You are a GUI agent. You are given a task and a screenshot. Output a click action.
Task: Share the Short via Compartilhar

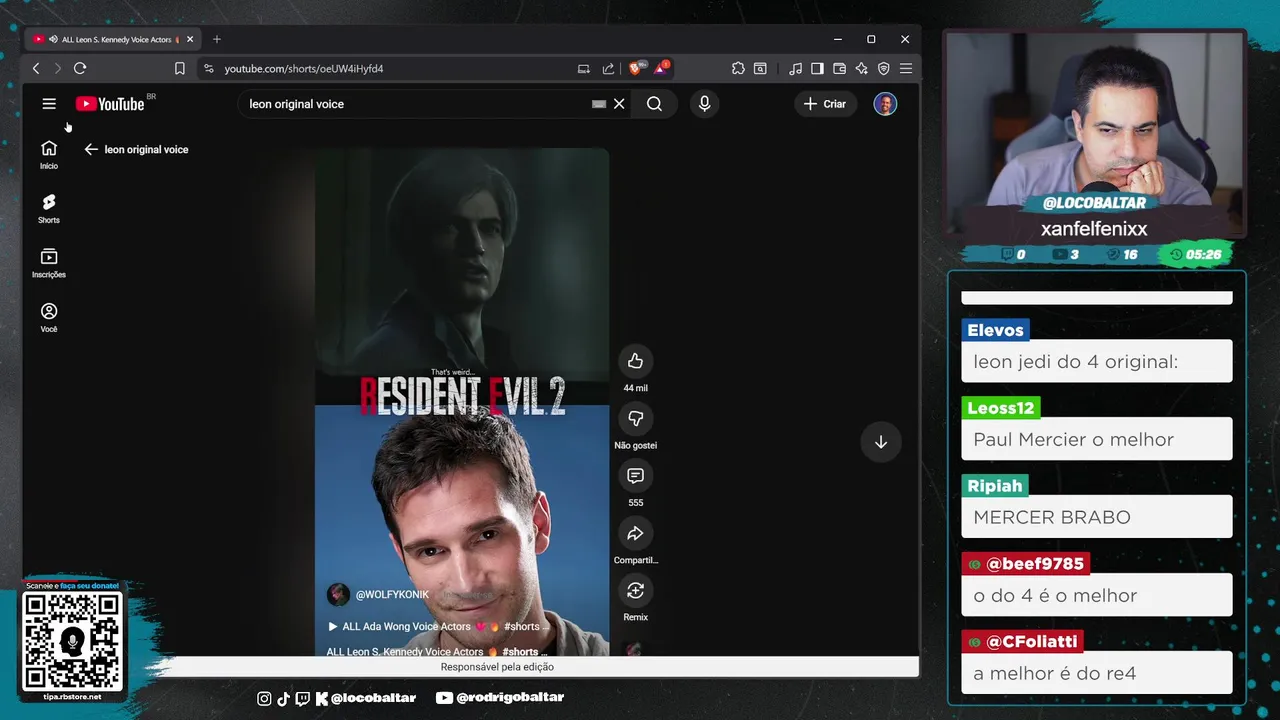point(635,533)
